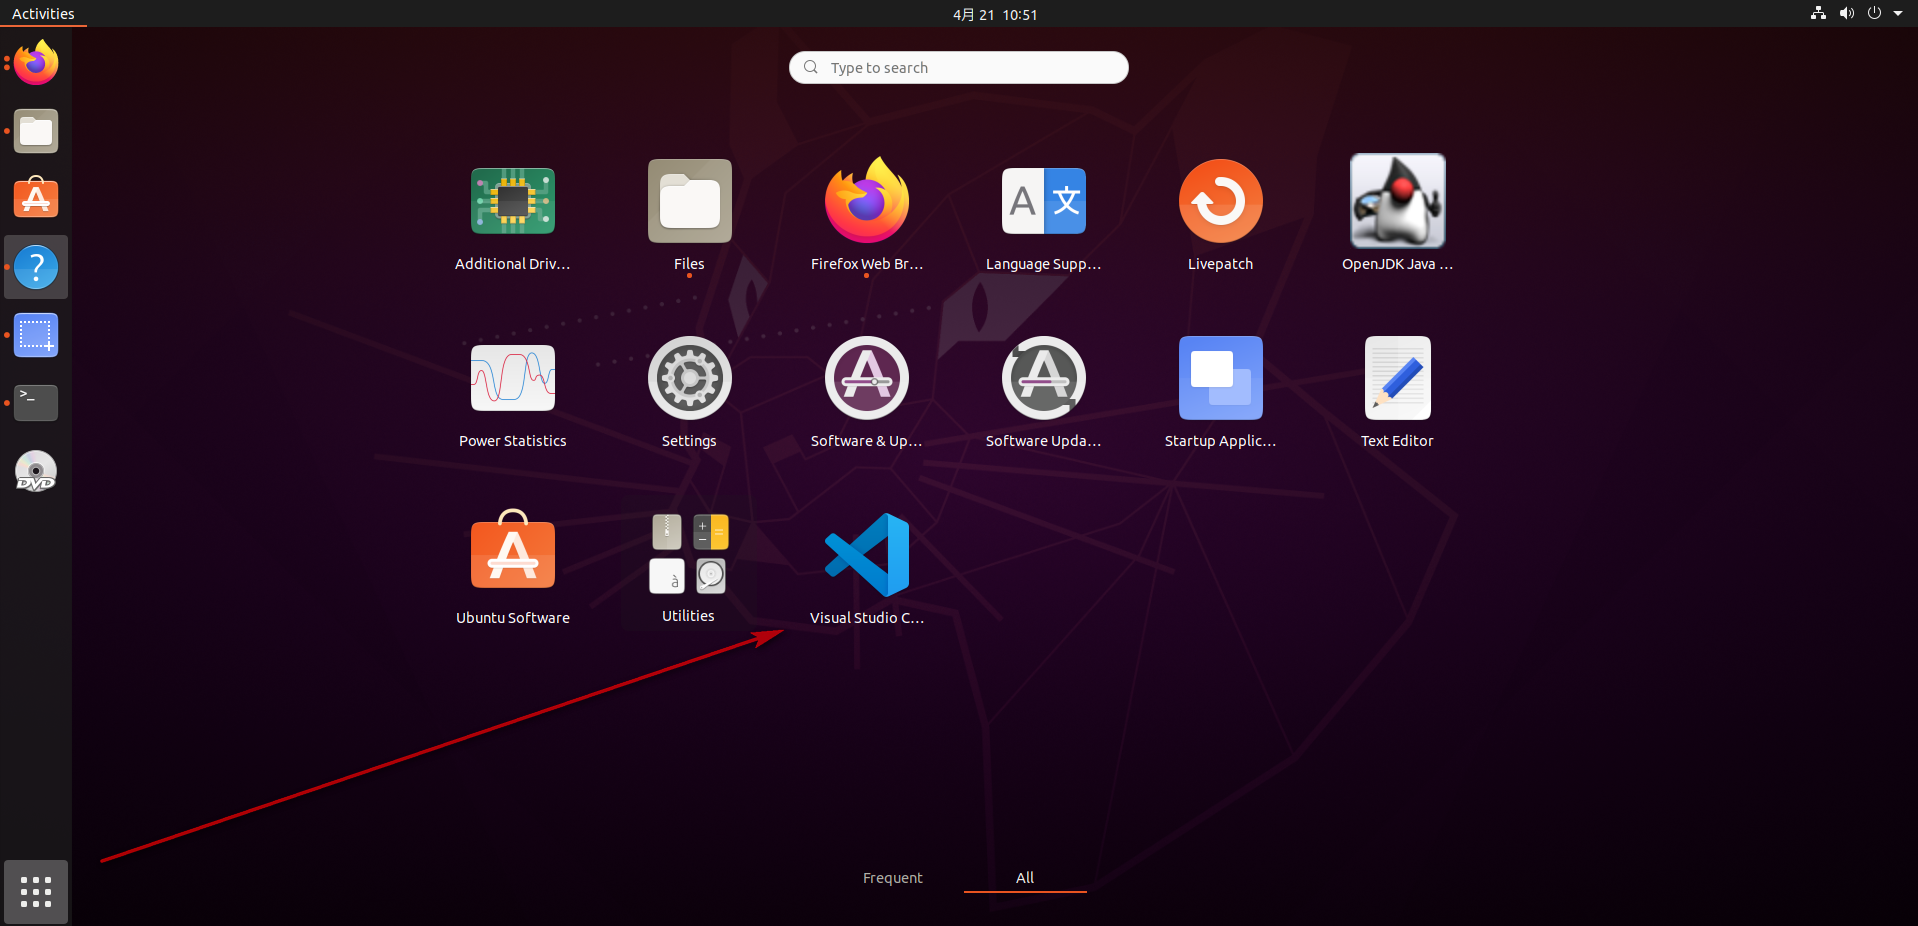Launch Text Editor
The image size is (1918, 926).
[1397, 378]
